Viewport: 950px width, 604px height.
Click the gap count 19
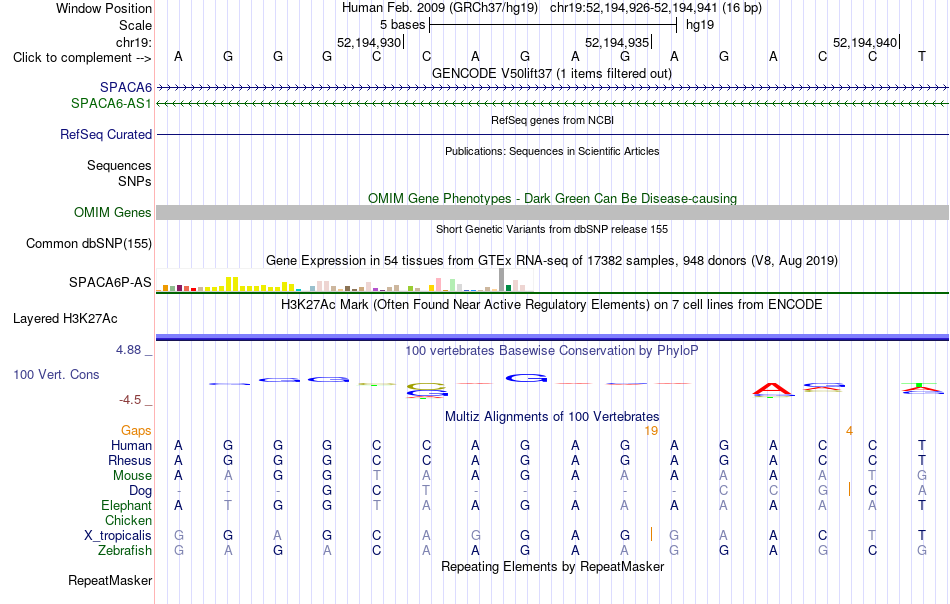(651, 431)
